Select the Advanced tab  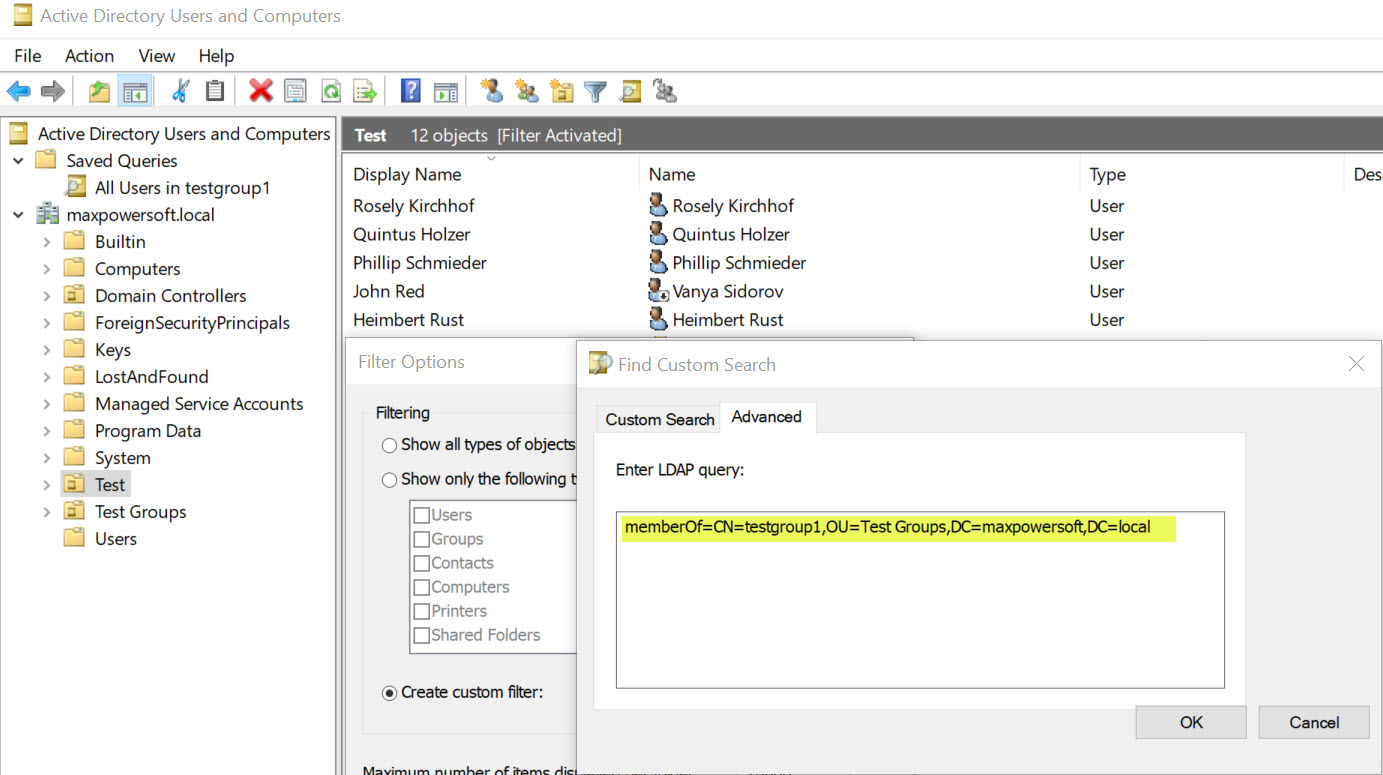point(767,417)
